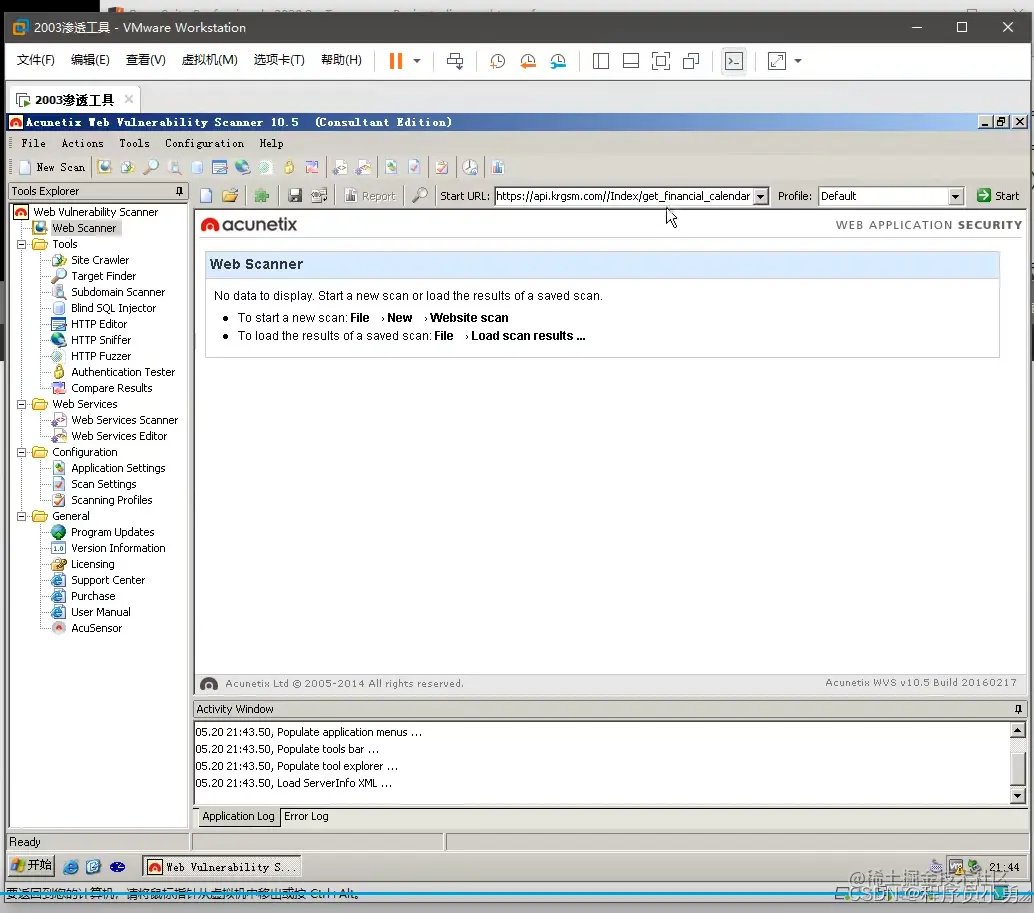The width and height of the screenshot is (1034, 913).
Task: Click inside the Start URL text field
Action: tap(624, 196)
